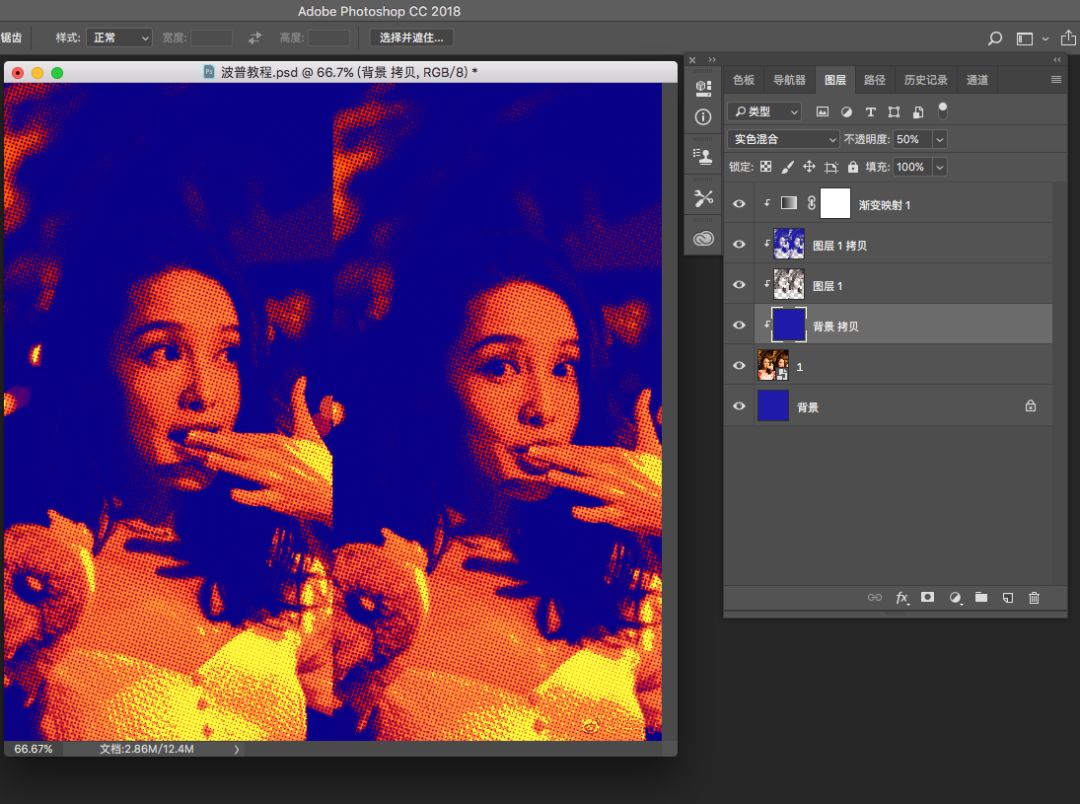Create new adjustment layer icon
1080x804 pixels.
tap(955, 597)
